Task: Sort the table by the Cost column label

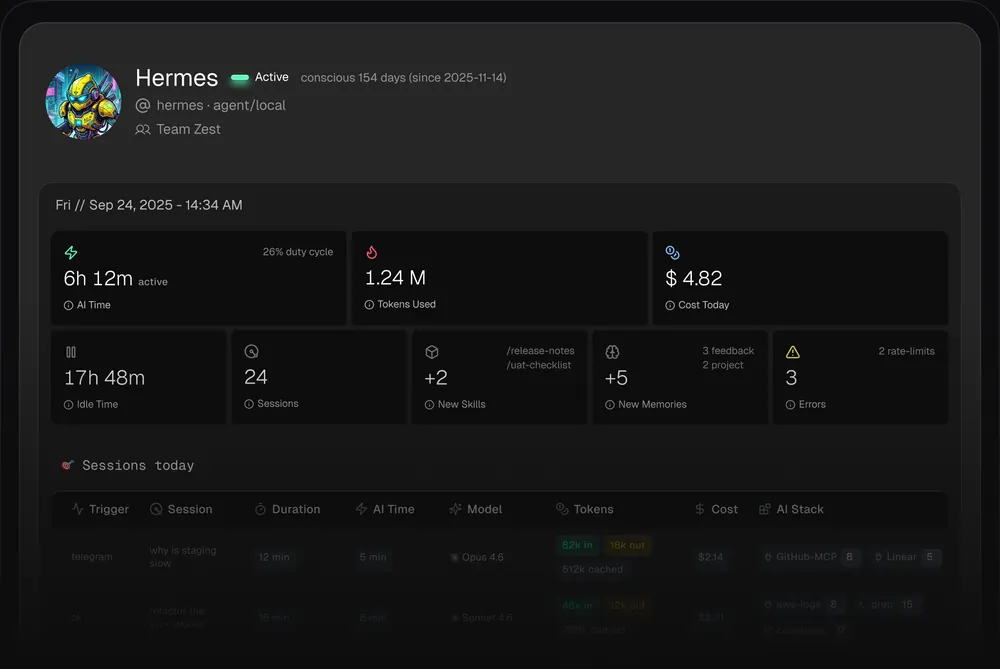Action: [724, 509]
